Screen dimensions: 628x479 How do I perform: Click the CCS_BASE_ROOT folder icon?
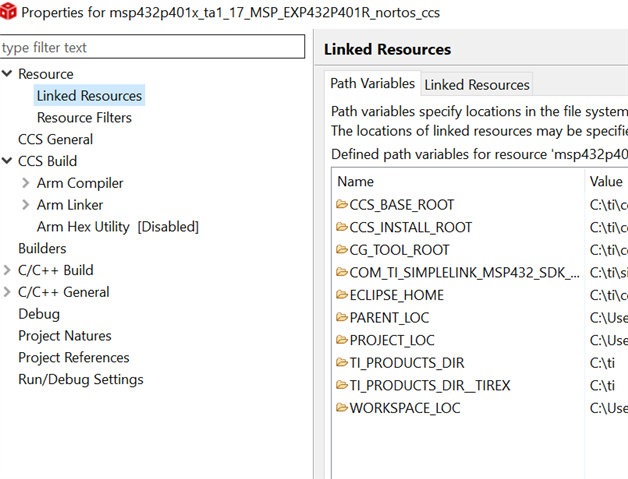click(342, 205)
